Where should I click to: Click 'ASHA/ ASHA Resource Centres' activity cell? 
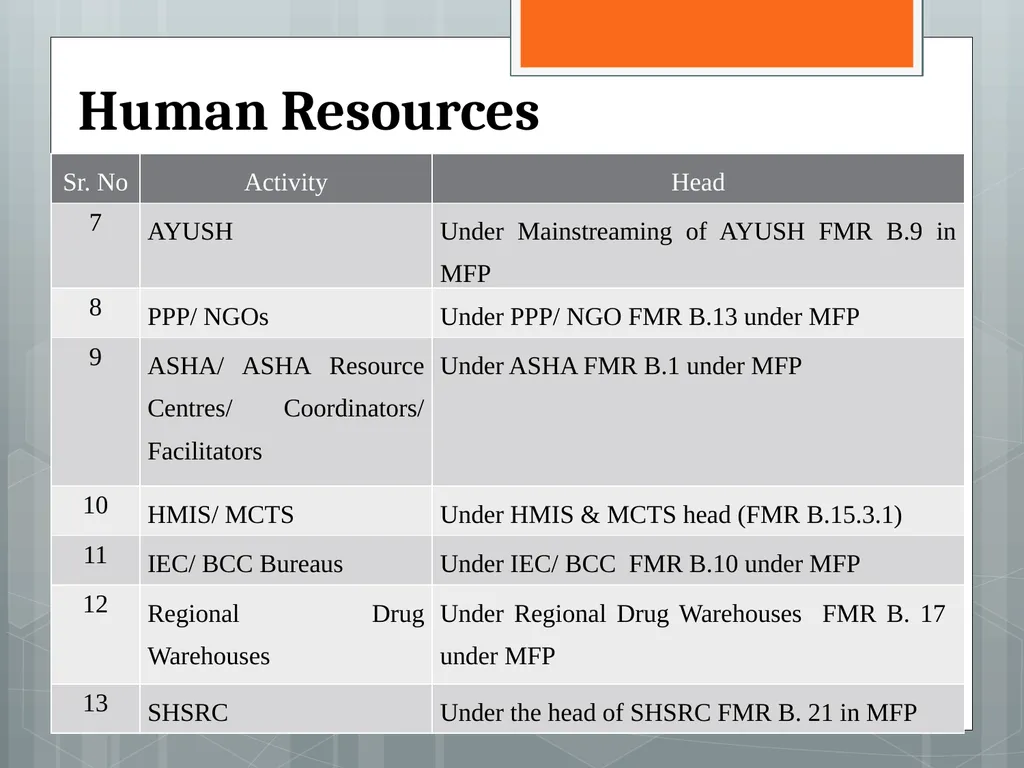click(286, 411)
